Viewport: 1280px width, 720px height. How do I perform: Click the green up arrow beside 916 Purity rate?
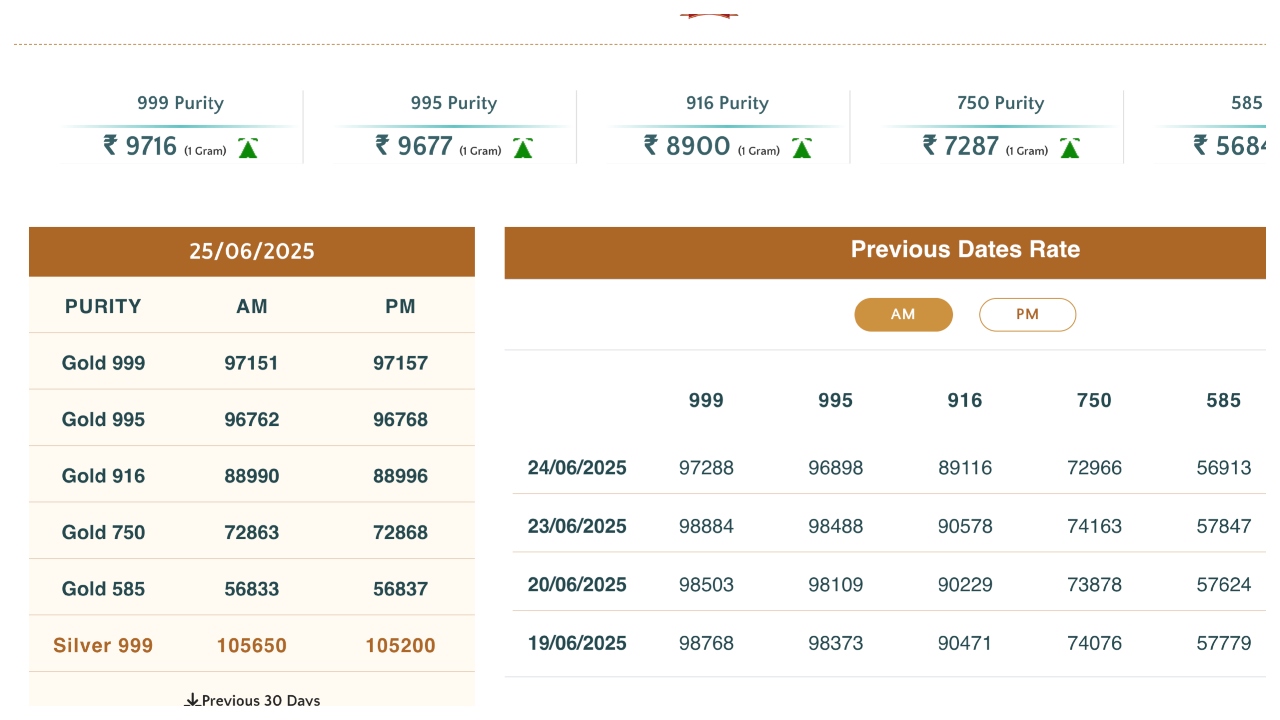(801, 149)
